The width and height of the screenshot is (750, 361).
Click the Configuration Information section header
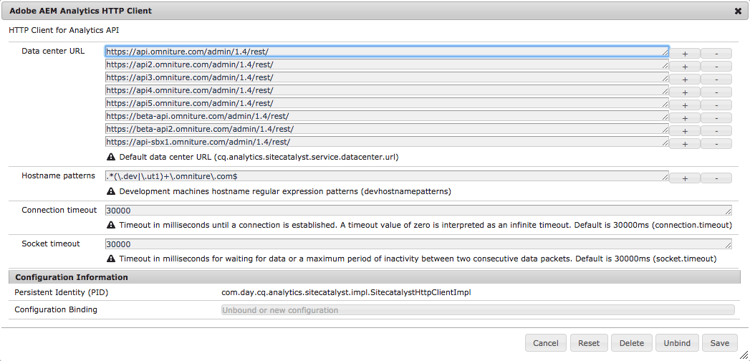(x=375, y=277)
